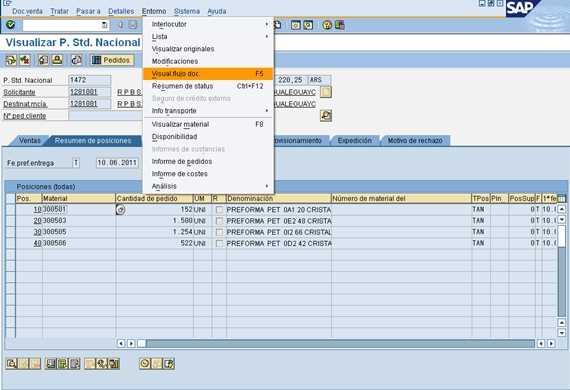
Task: Click the magnifier detail icon at bottom left
Action: [x=11, y=363]
